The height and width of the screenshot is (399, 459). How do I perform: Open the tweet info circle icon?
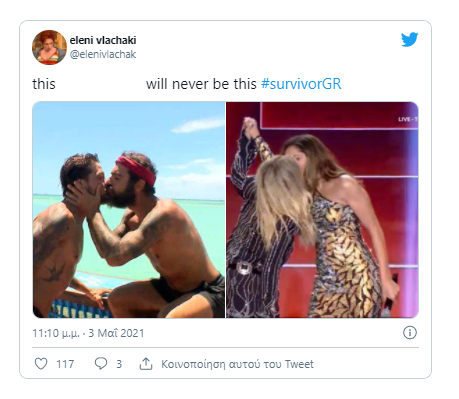point(410,333)
